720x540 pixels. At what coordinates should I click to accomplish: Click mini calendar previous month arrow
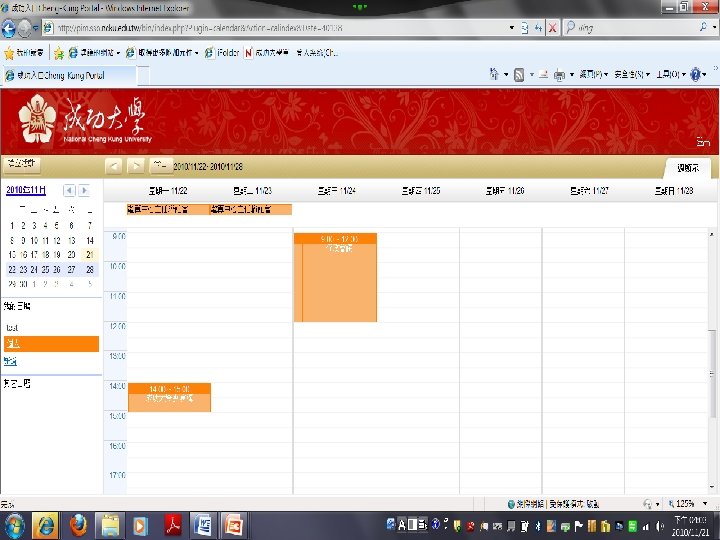coord(69,190)
